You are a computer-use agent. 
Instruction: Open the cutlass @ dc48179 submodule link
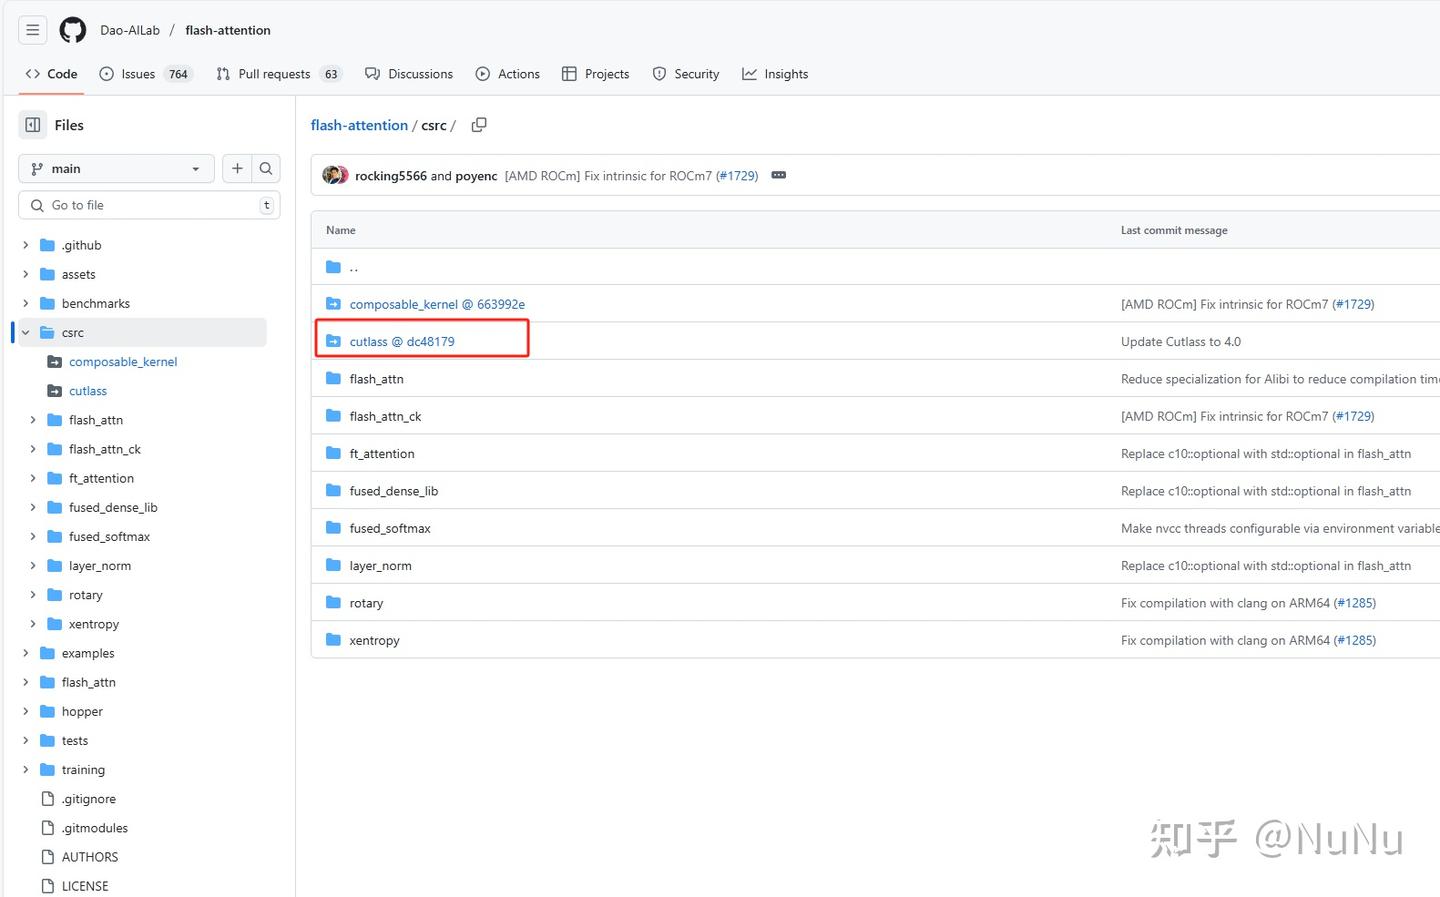click(x=402, y=342)
